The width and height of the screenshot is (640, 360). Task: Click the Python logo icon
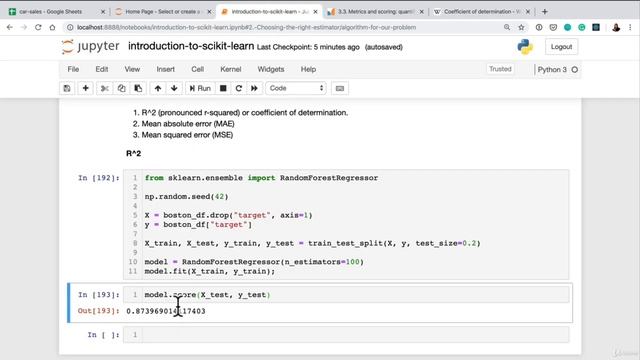coord(525,47)
